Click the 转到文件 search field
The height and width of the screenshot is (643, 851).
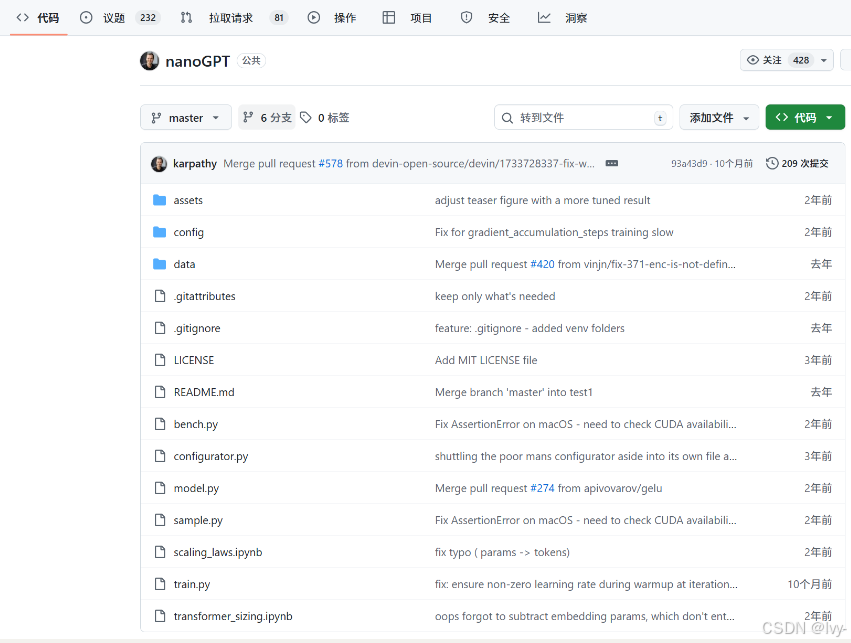pos(583,117)
